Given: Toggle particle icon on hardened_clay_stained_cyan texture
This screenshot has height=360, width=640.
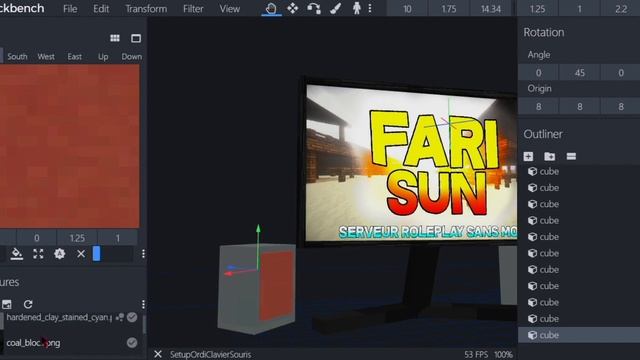Looking at the screenshot, I should click(120, 317).
